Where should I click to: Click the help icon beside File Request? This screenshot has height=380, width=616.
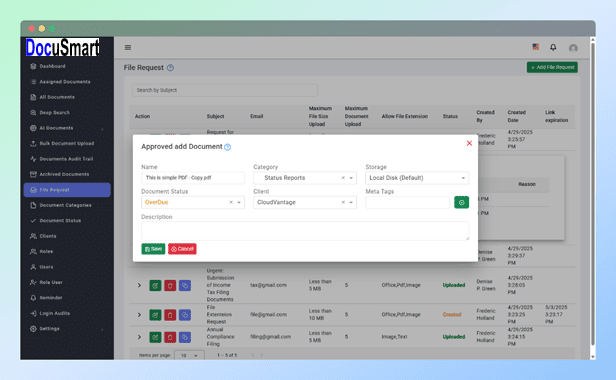pos(170,68)
